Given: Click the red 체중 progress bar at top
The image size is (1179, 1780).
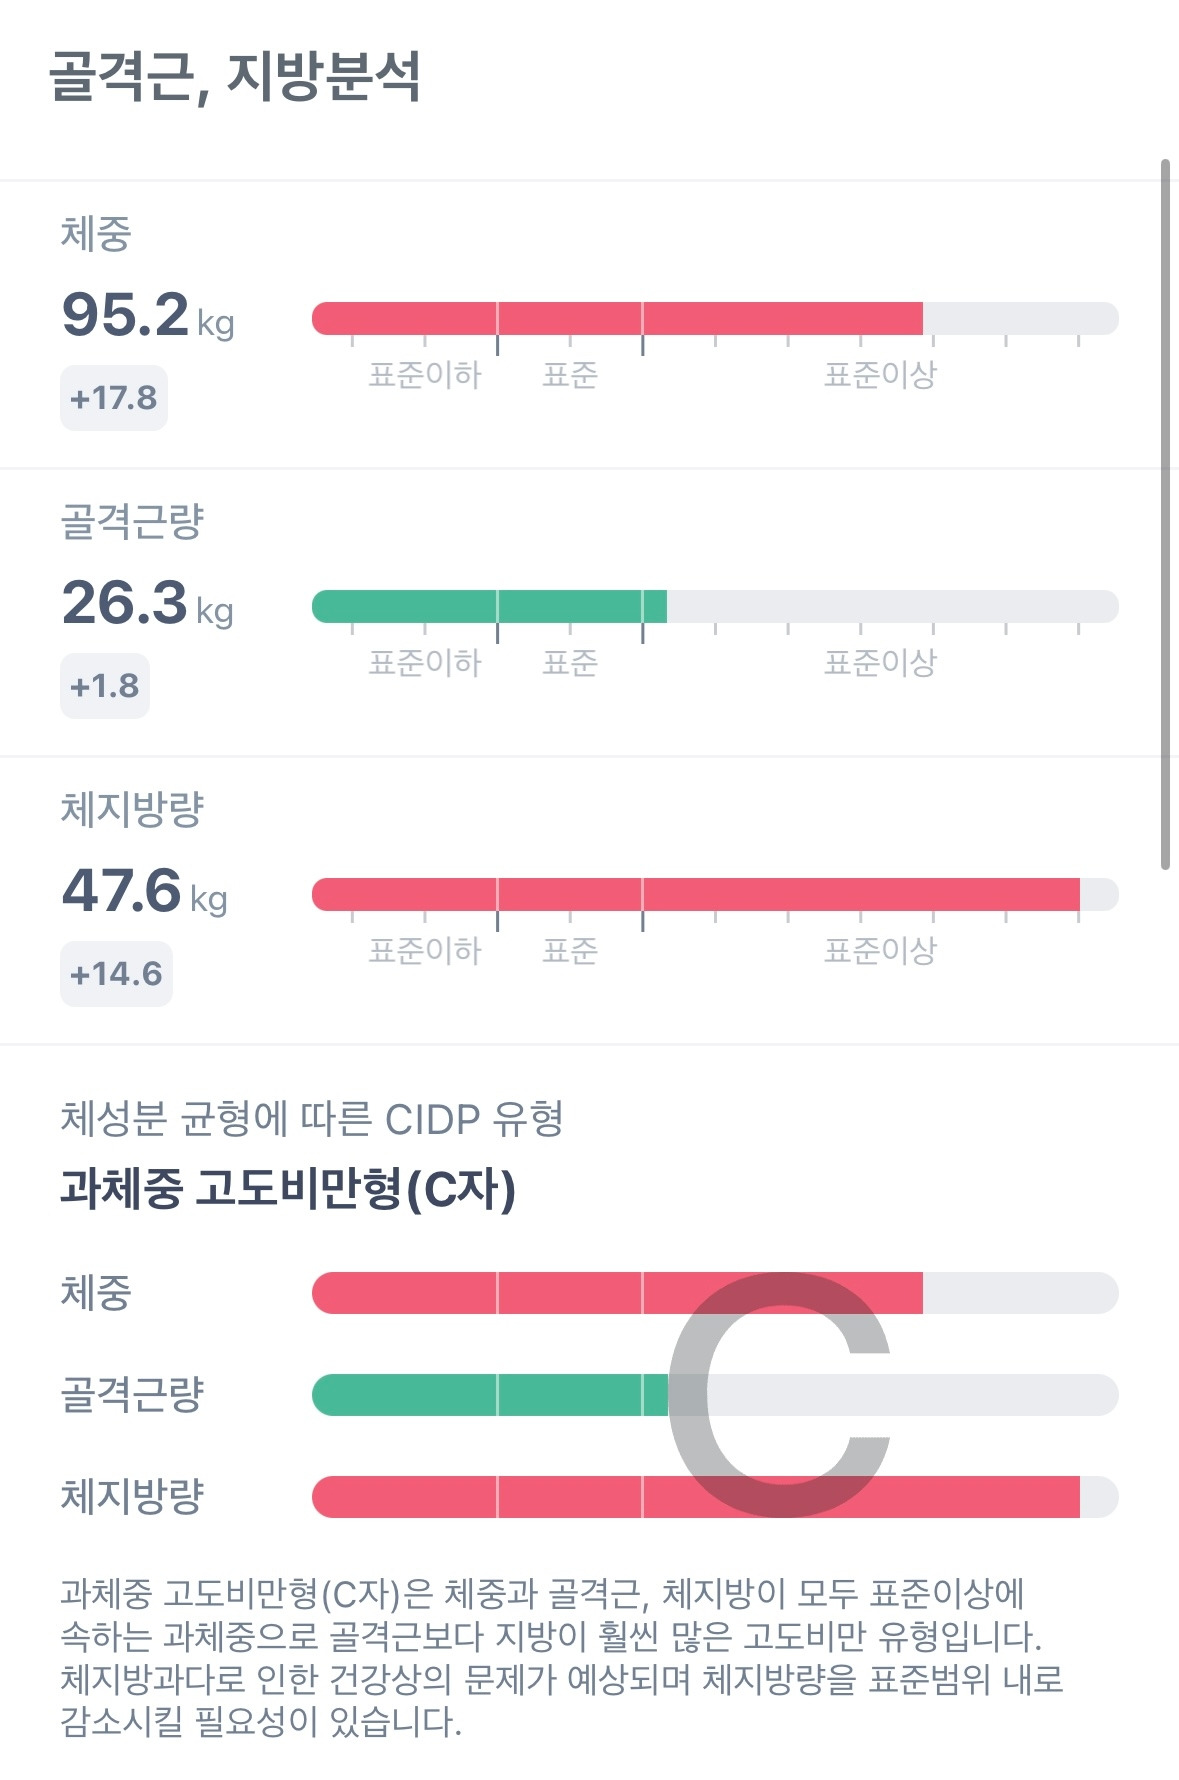Looking at the screenshot, I should [715, 319].
